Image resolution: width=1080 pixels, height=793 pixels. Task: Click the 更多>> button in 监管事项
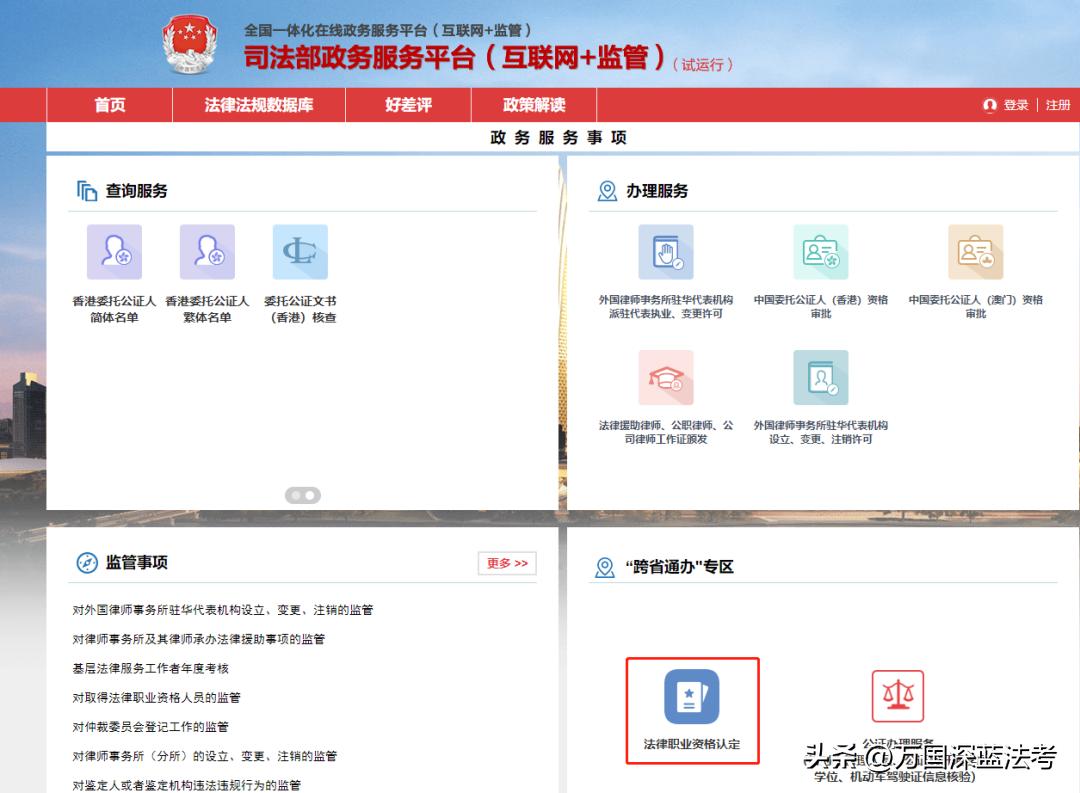(506, 563)
